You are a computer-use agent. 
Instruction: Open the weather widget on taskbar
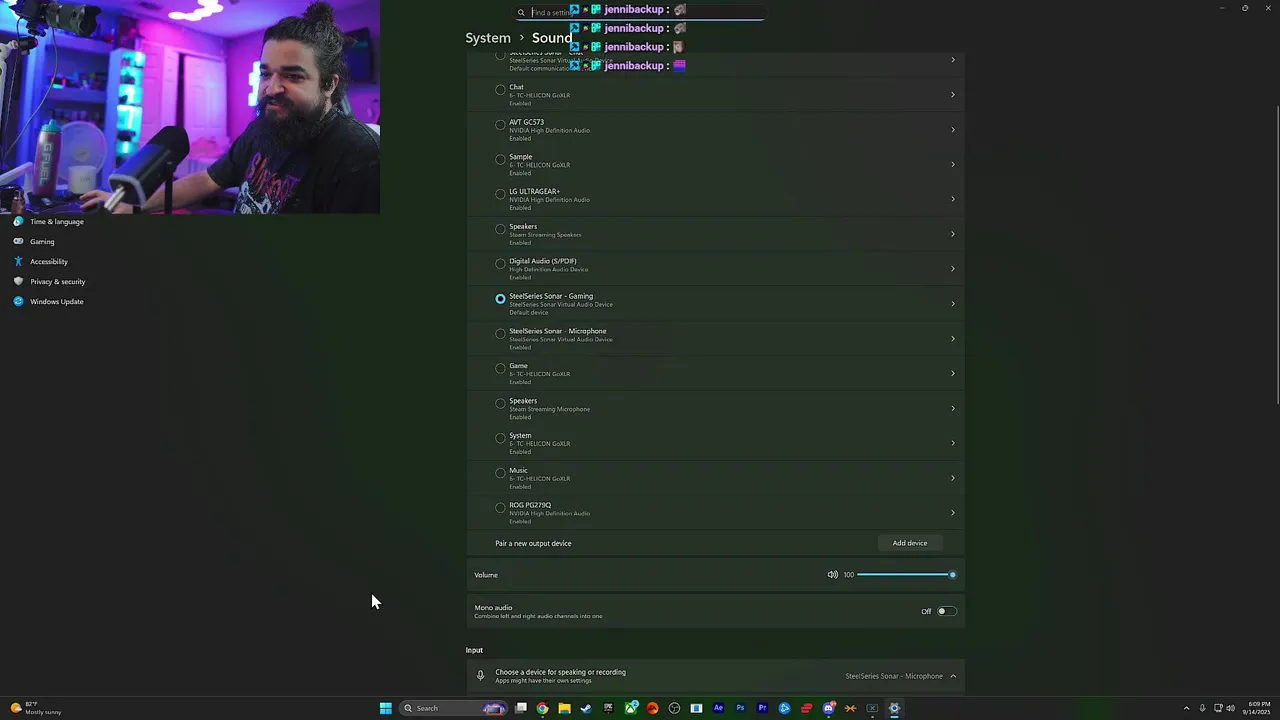[36, 708]
